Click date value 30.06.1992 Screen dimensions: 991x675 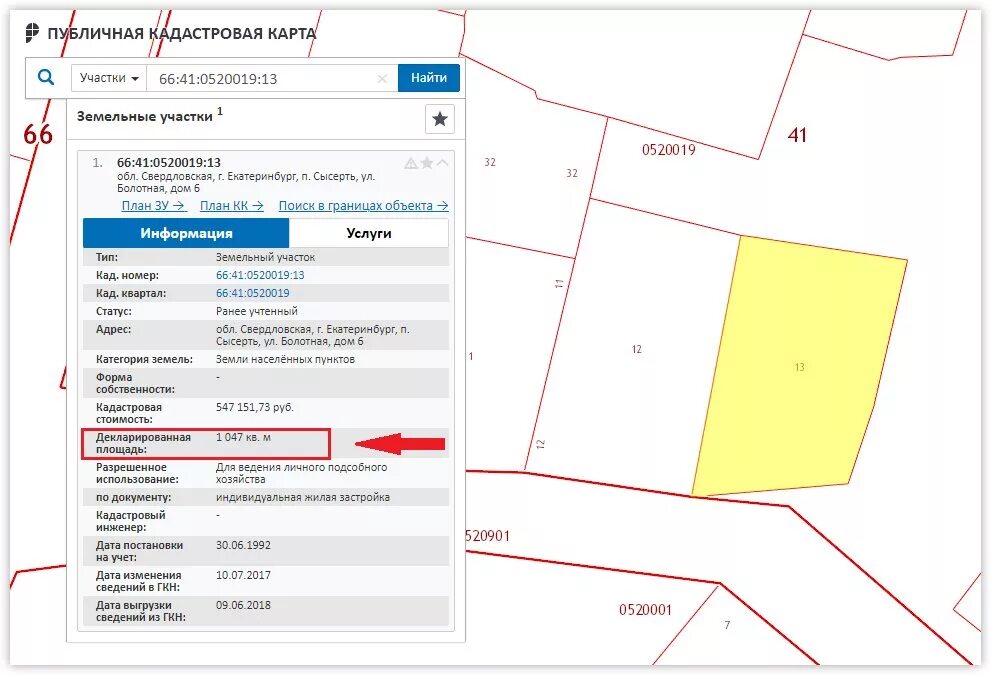pos(243,545)
